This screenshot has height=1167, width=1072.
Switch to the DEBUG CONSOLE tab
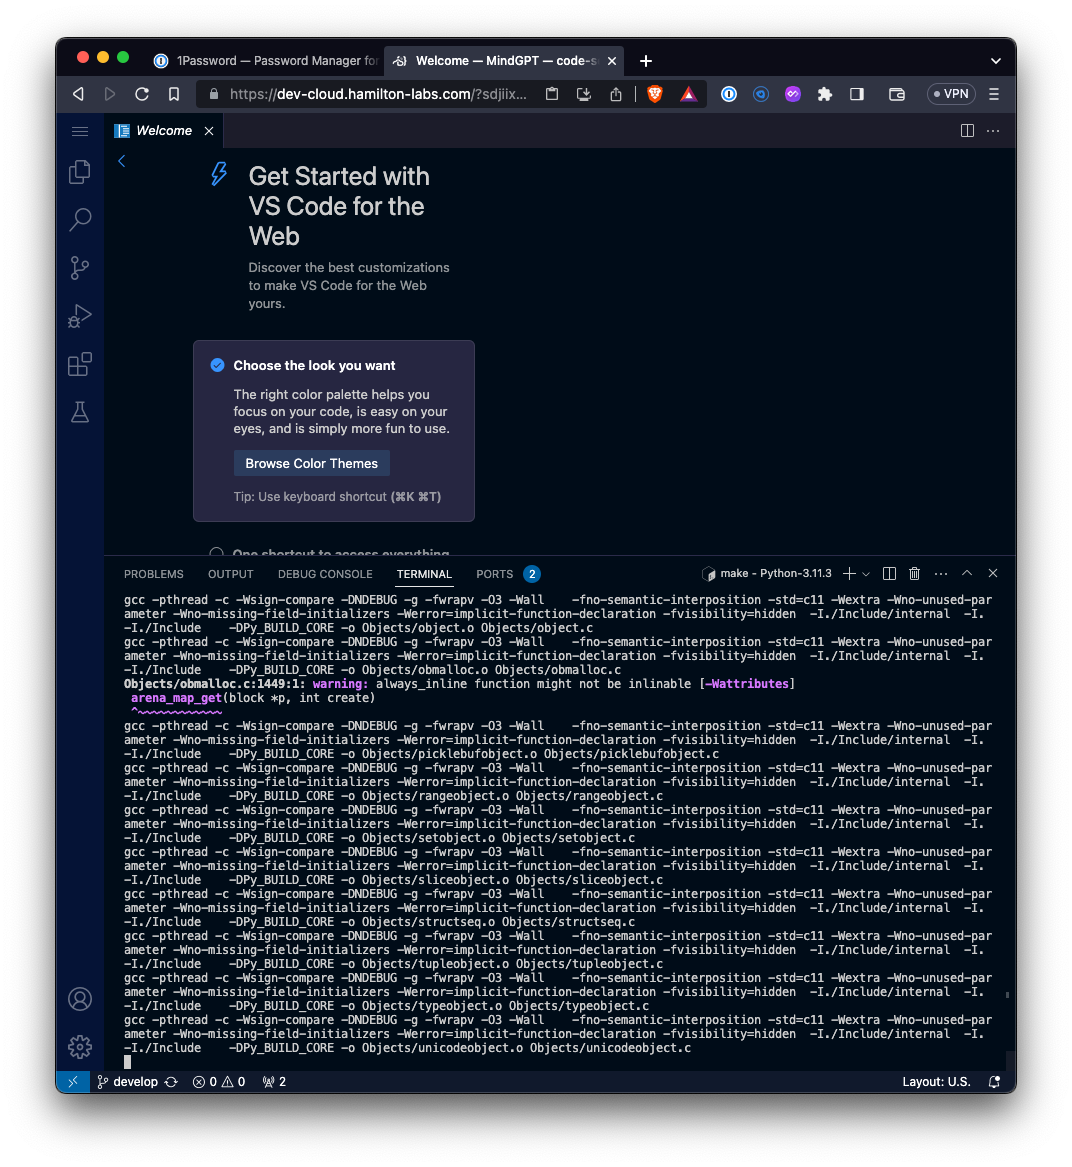point(325,574)
